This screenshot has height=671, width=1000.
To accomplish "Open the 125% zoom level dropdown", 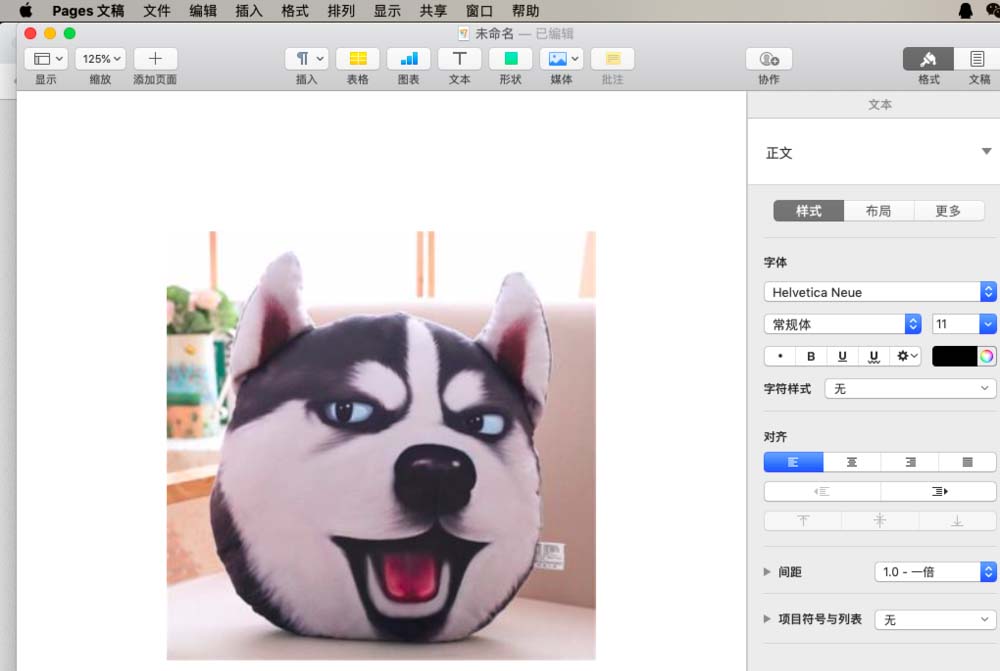I will click(x=100, y=58).
